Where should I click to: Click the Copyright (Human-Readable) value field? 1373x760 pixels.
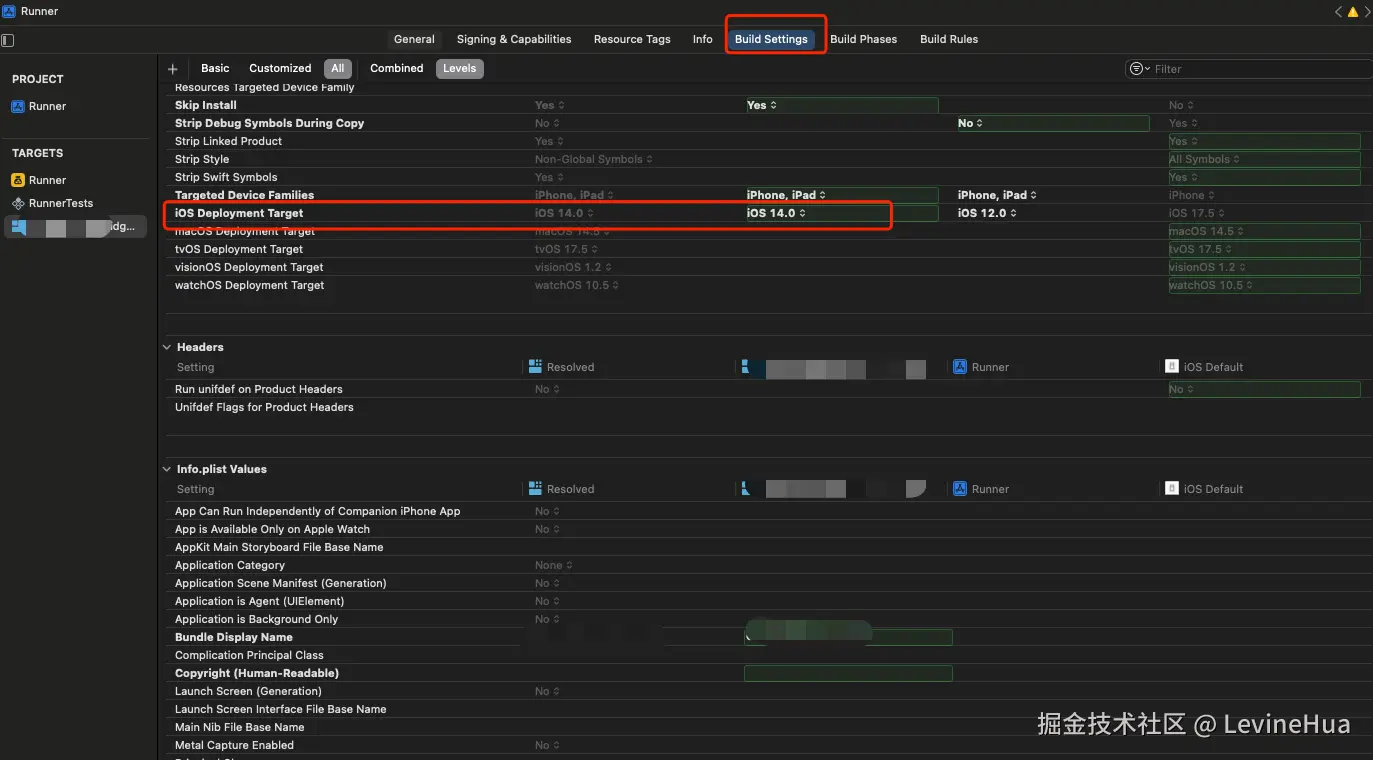(848, 673)
